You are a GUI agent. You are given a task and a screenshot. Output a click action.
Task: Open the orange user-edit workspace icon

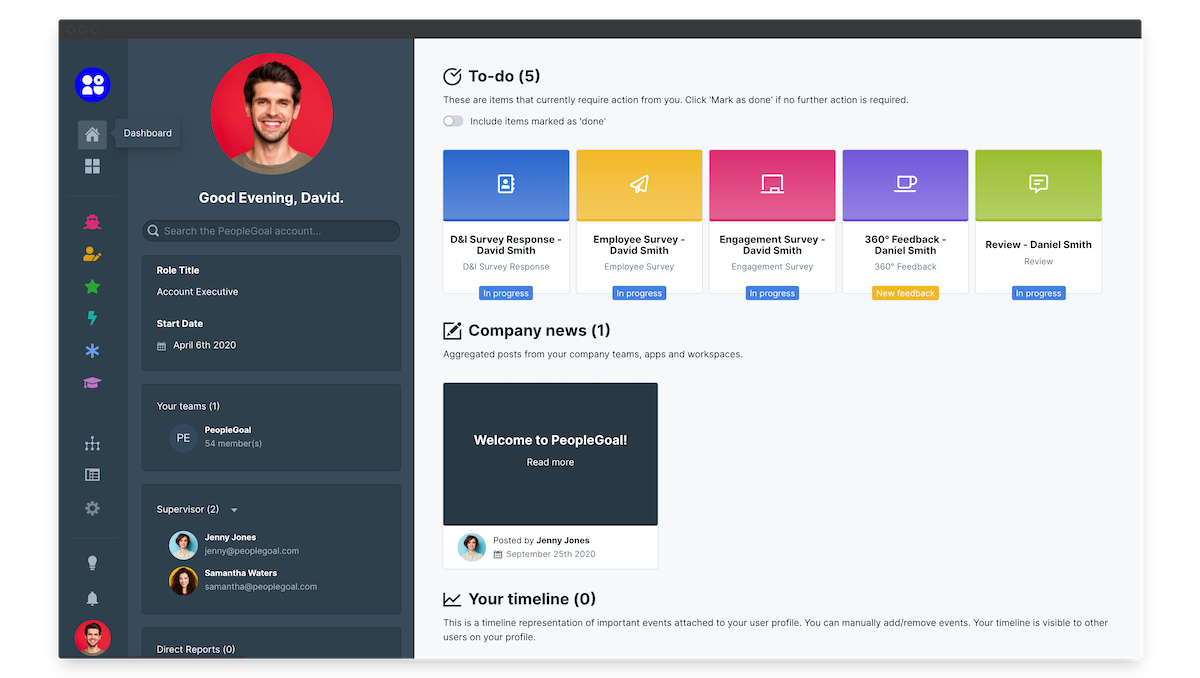(x=92, y=254)
